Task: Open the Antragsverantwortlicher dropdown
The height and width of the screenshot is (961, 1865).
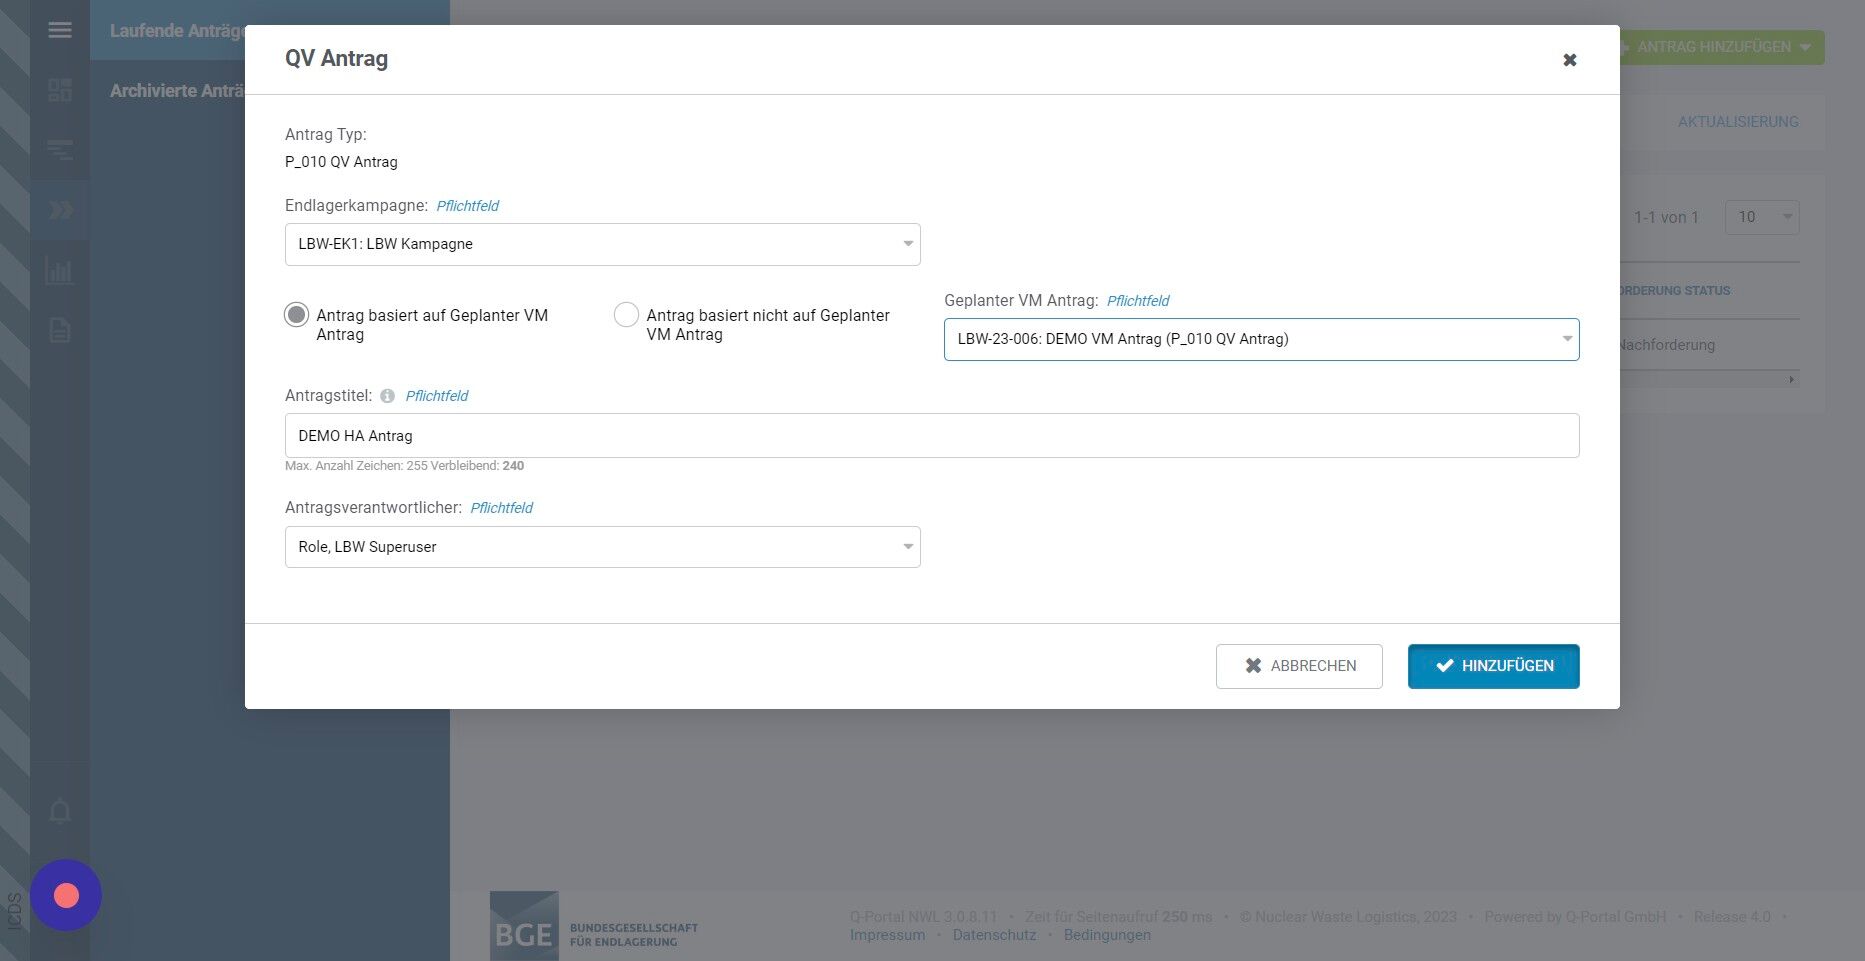Action: (x=602, y=547)
